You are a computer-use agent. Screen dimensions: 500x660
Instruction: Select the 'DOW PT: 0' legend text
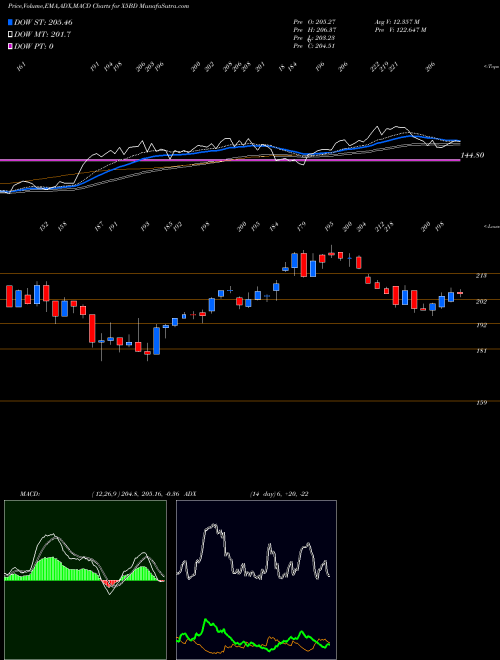[34, 46]
